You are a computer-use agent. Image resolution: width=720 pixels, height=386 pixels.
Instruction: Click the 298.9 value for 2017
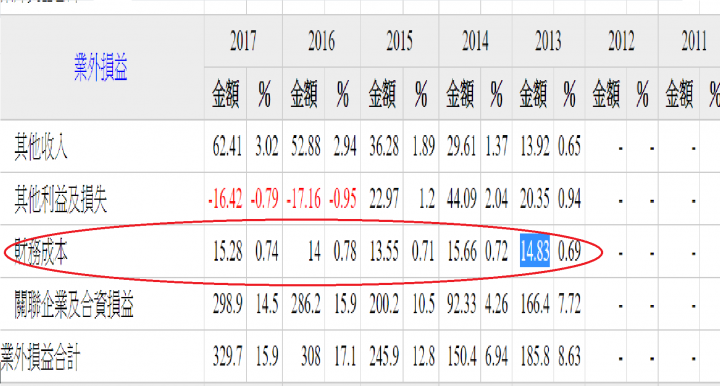click(x=227, y=304)
